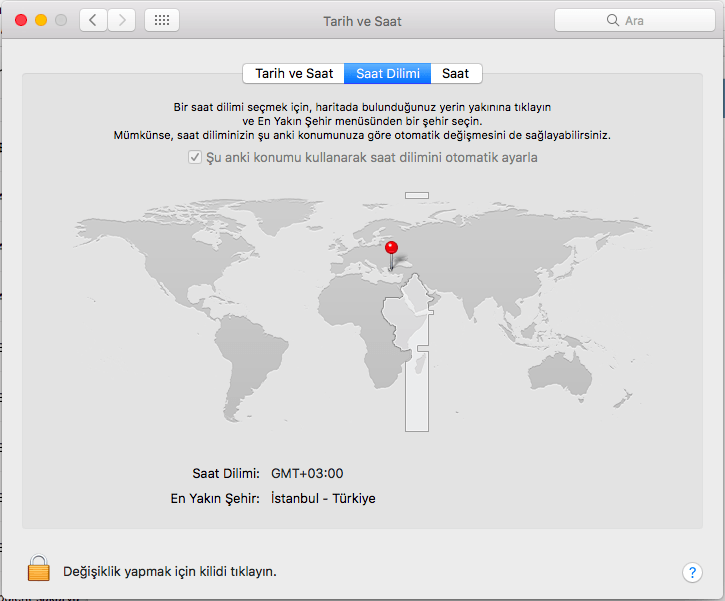Viewport: 725px width, 601px height.
Task: Toggle the automatic time zone by location checkbox
Action: click(195, 158)
